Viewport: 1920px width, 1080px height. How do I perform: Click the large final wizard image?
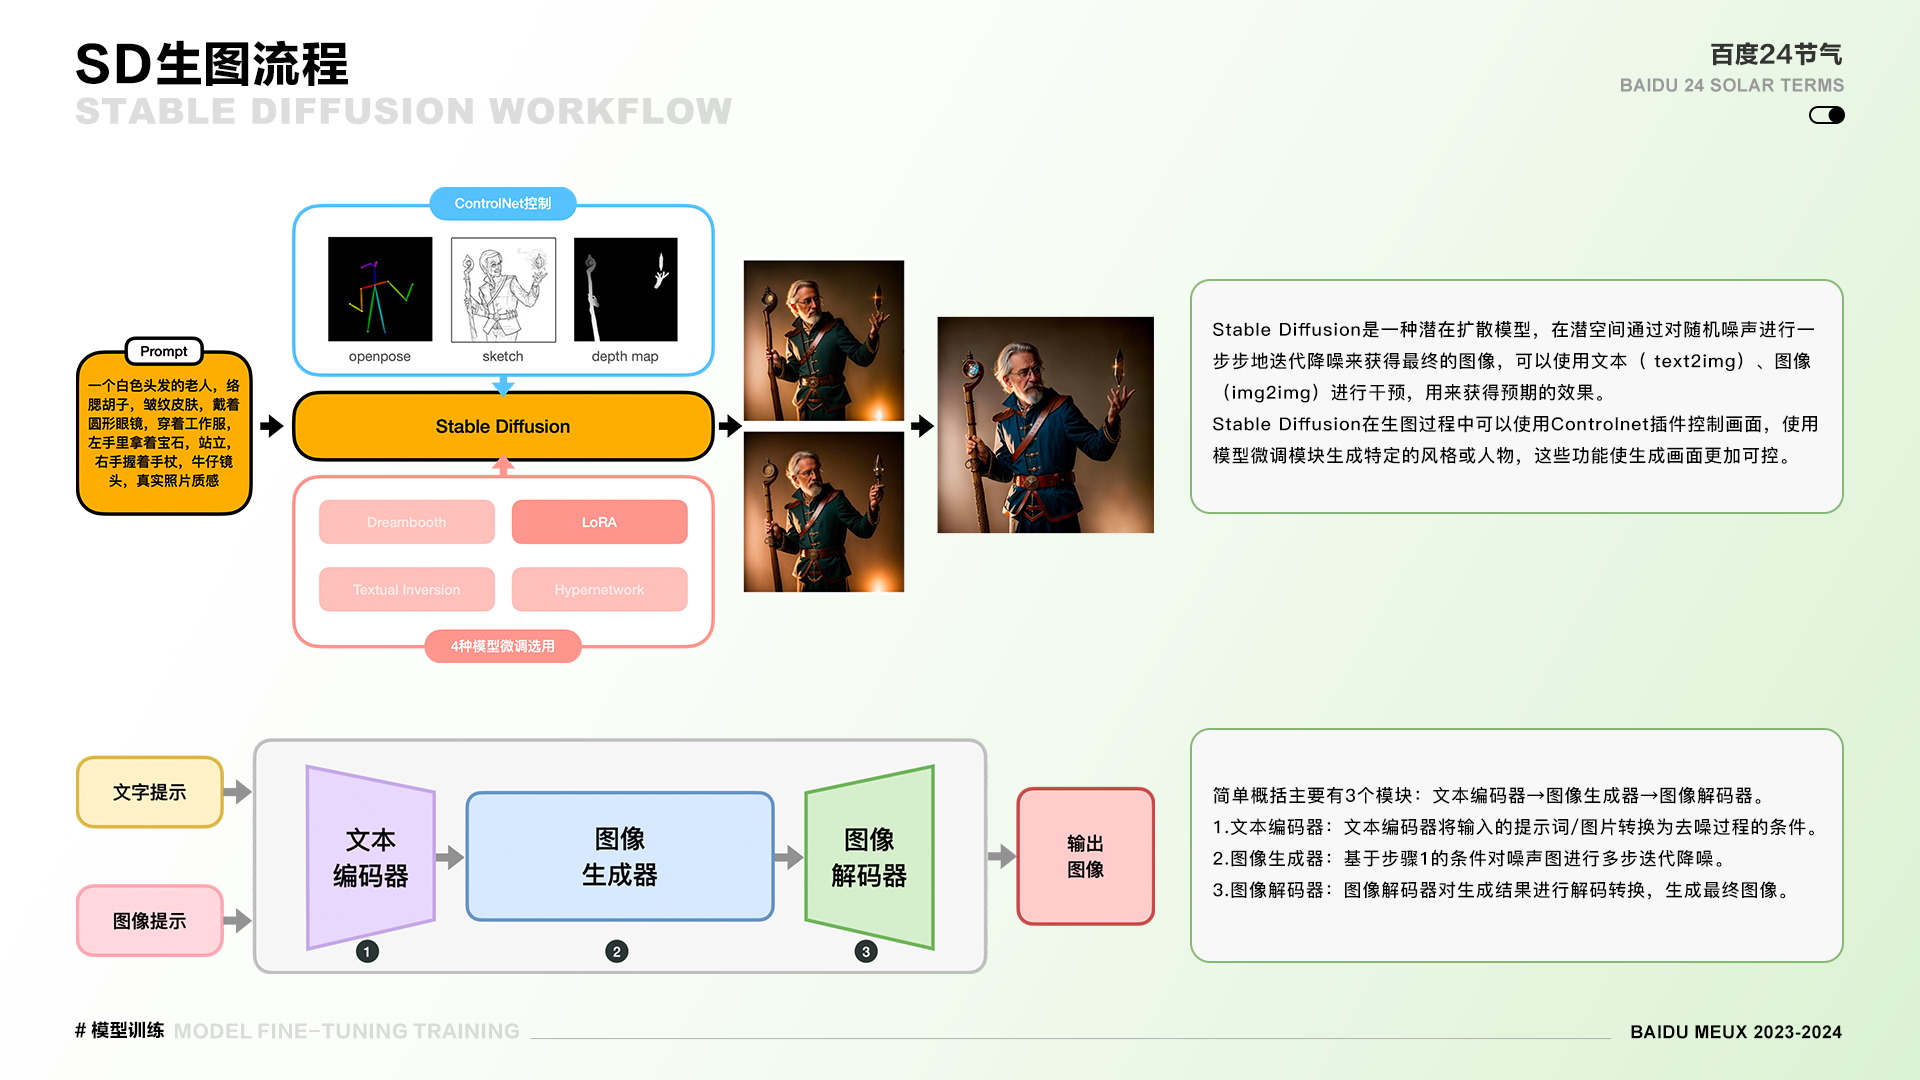click(1045, 425)
